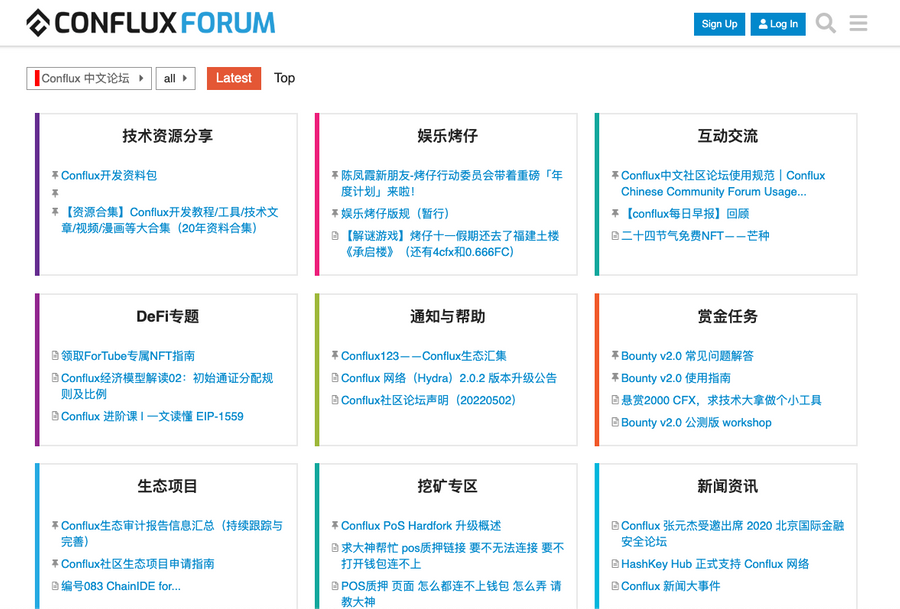900x609 pixels.
Task: Open the 赏金任务 category heading
Action: 728,316
